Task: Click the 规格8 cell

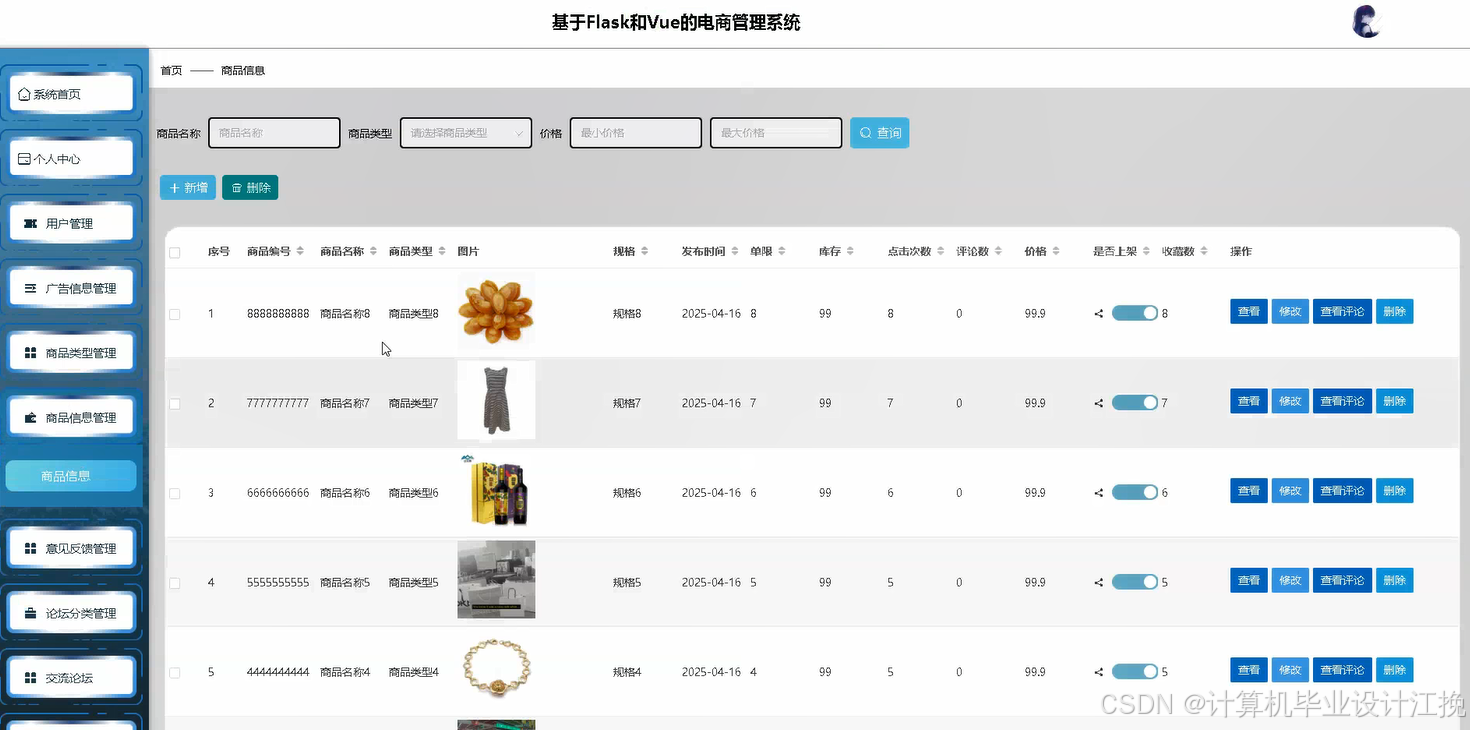Action: (x=627, y=314)
